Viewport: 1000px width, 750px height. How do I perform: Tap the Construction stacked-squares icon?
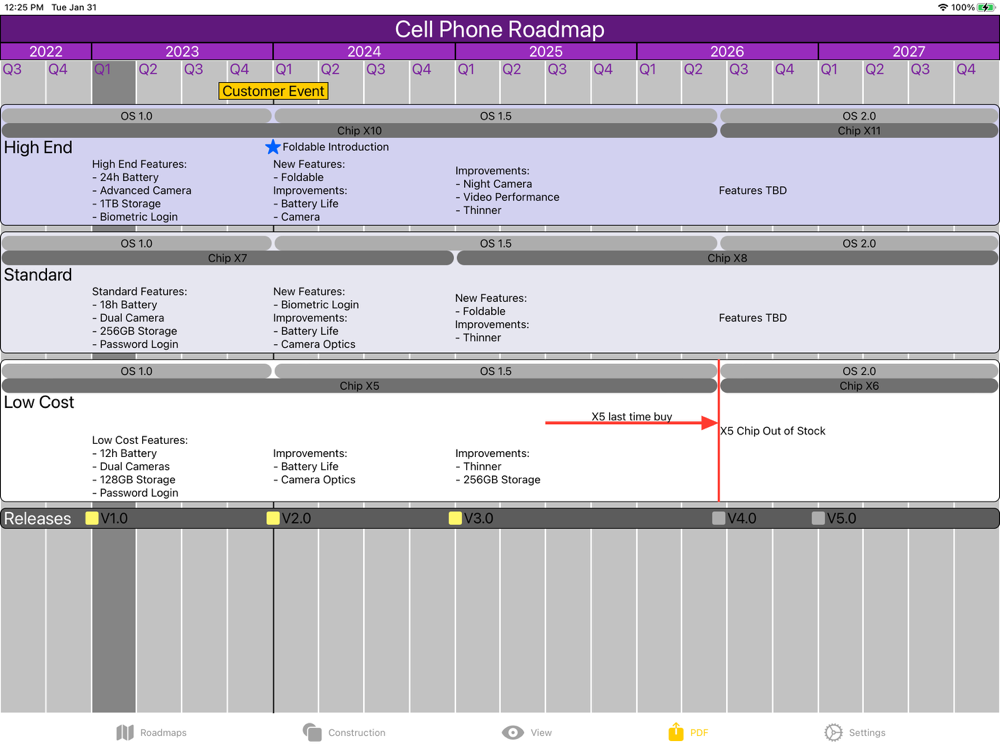pos(312,732)
